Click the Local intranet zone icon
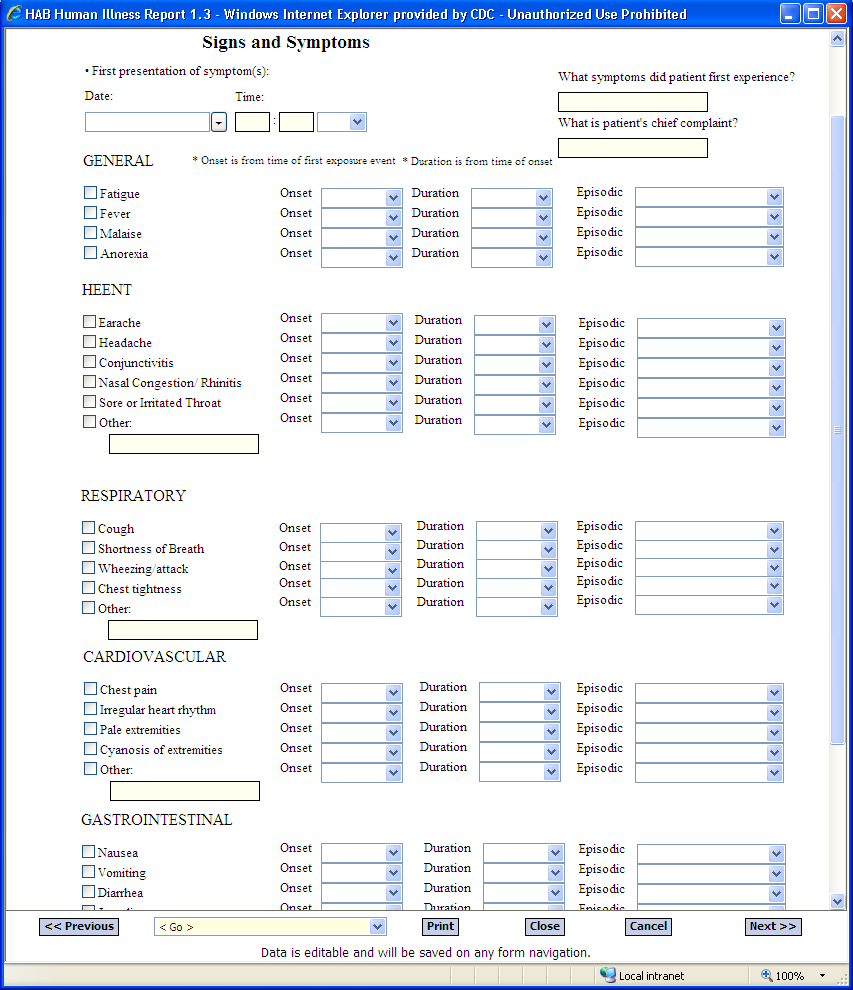 [608, 975]
